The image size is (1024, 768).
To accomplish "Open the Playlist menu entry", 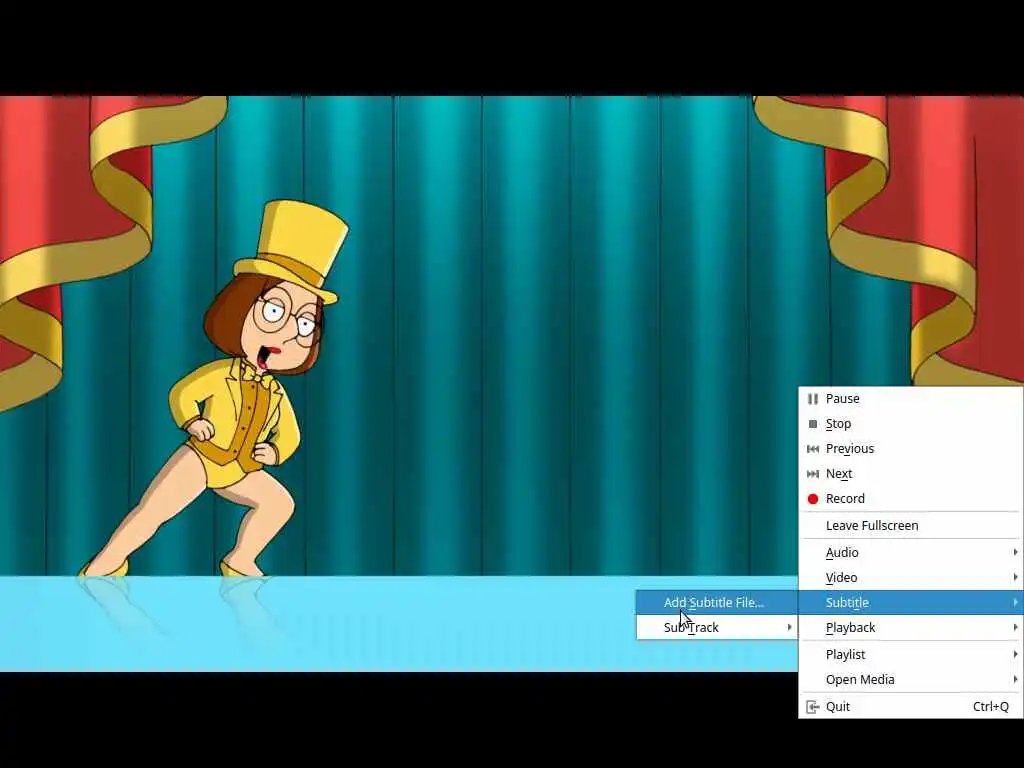I will click(910, 654).
